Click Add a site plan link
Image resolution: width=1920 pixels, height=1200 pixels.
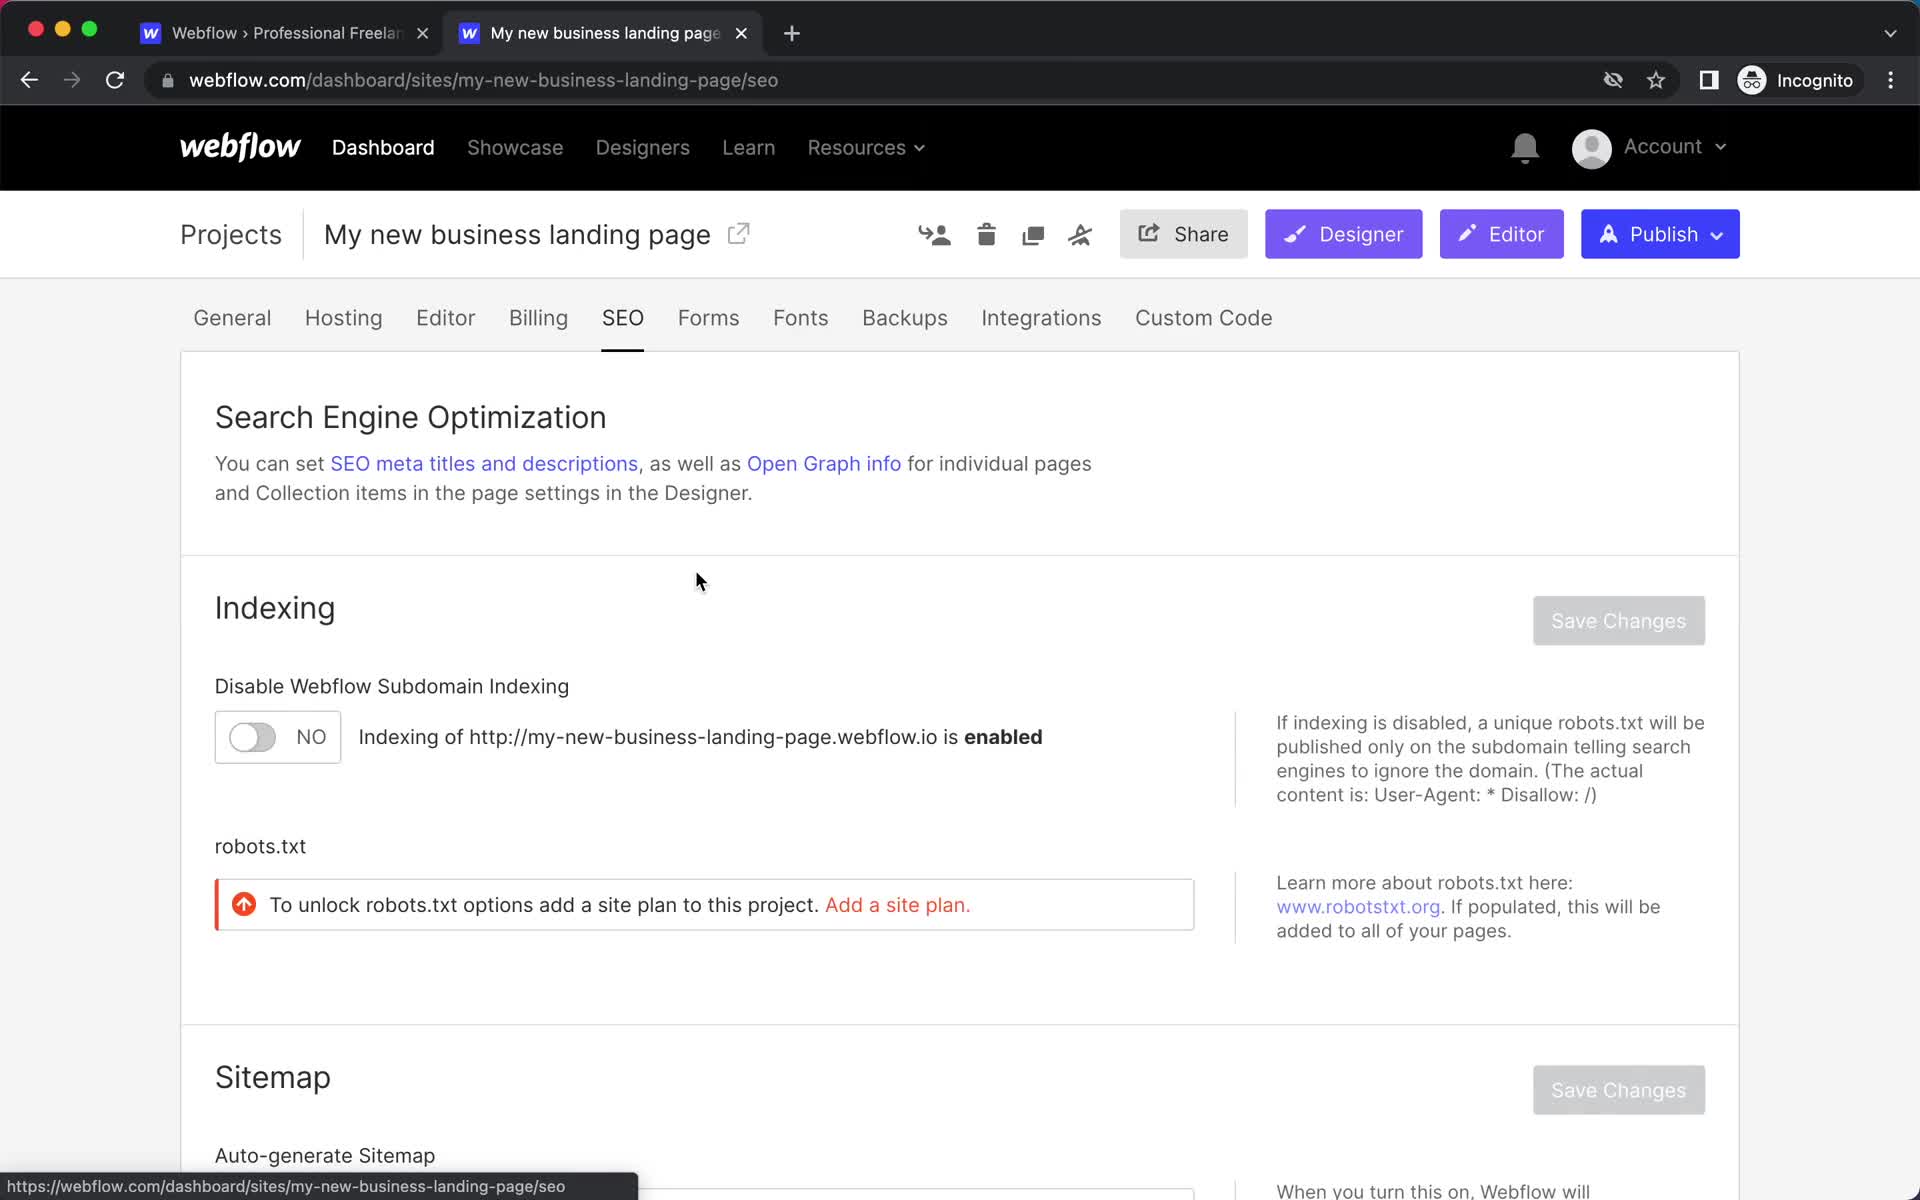(x=896, y=904)
